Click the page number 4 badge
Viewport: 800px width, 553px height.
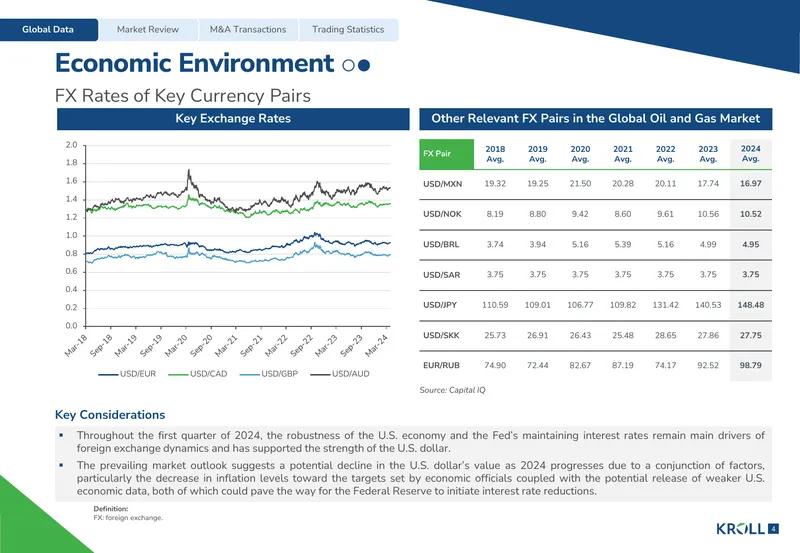coord(773,529)
